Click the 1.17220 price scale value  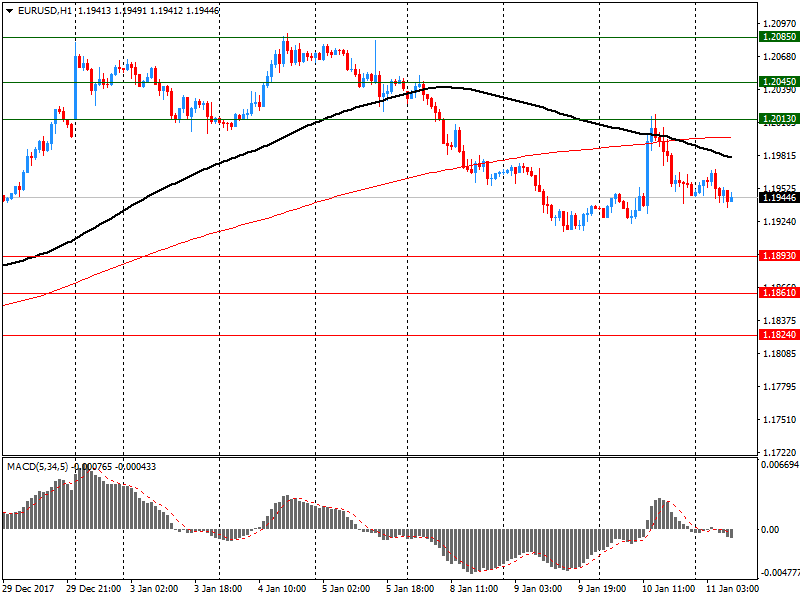click(778, 453)
